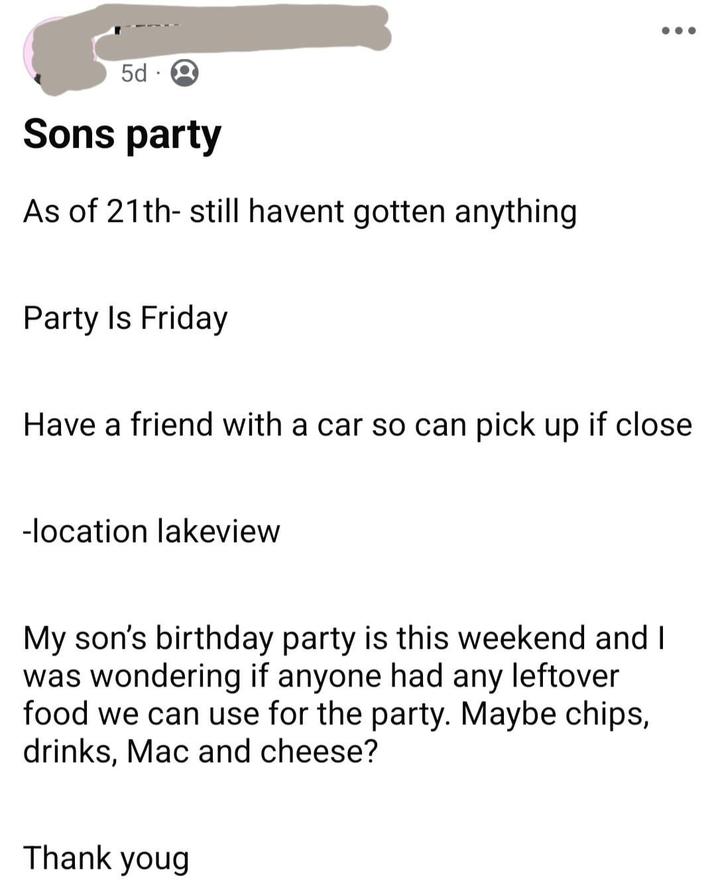The image size is (716, 890).
Task: Expand post actions via the ellipsis control
Action: click(678, 30)
